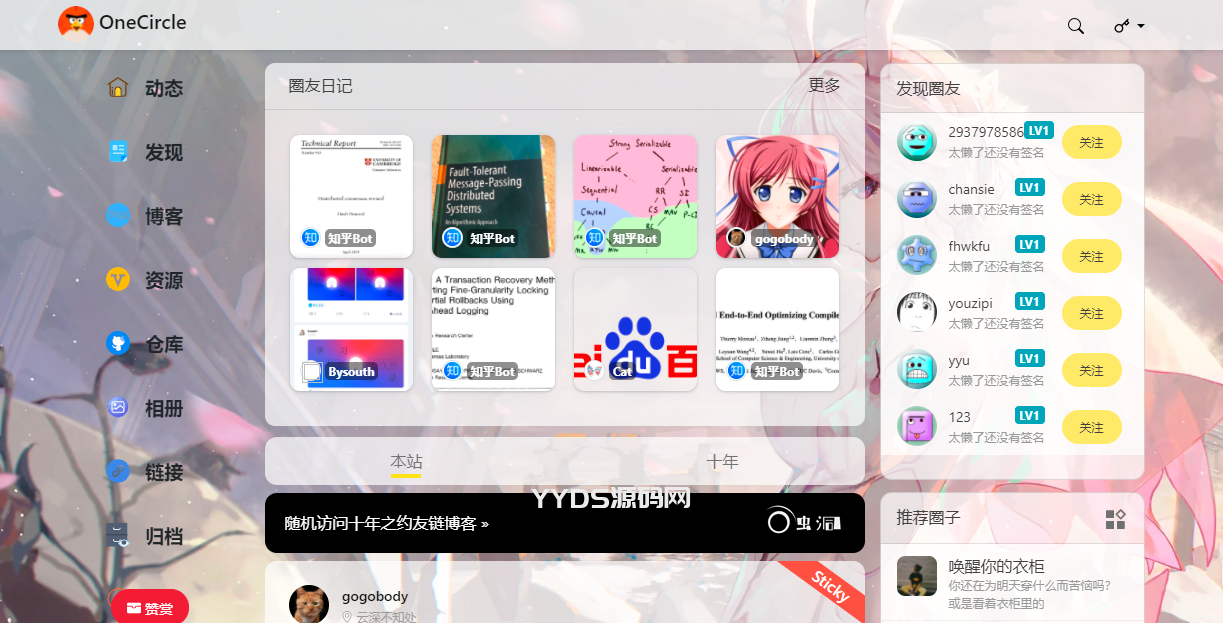Open the search magnifier icon

[1076, 26]
